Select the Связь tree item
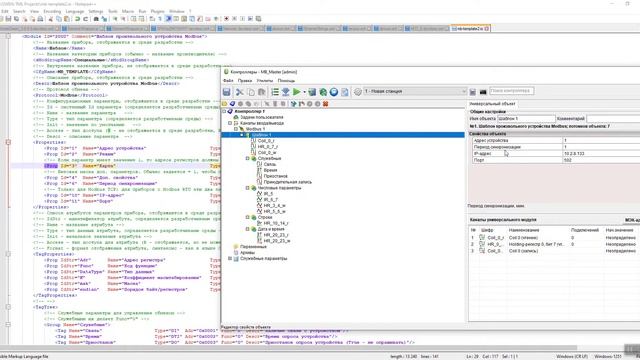Image resolution: width=640 pixels, height=360 pixels. click(x=270, y=164)
